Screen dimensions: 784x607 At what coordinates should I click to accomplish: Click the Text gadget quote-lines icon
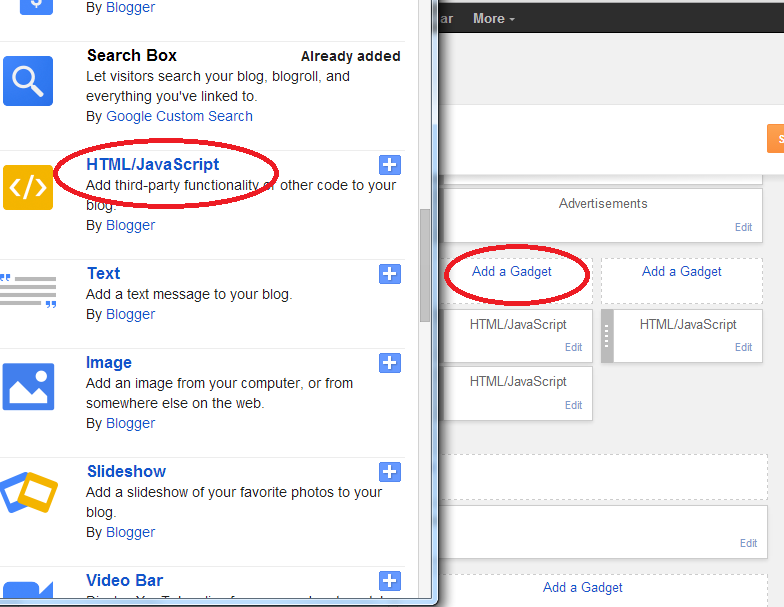(x=28, y=290)
